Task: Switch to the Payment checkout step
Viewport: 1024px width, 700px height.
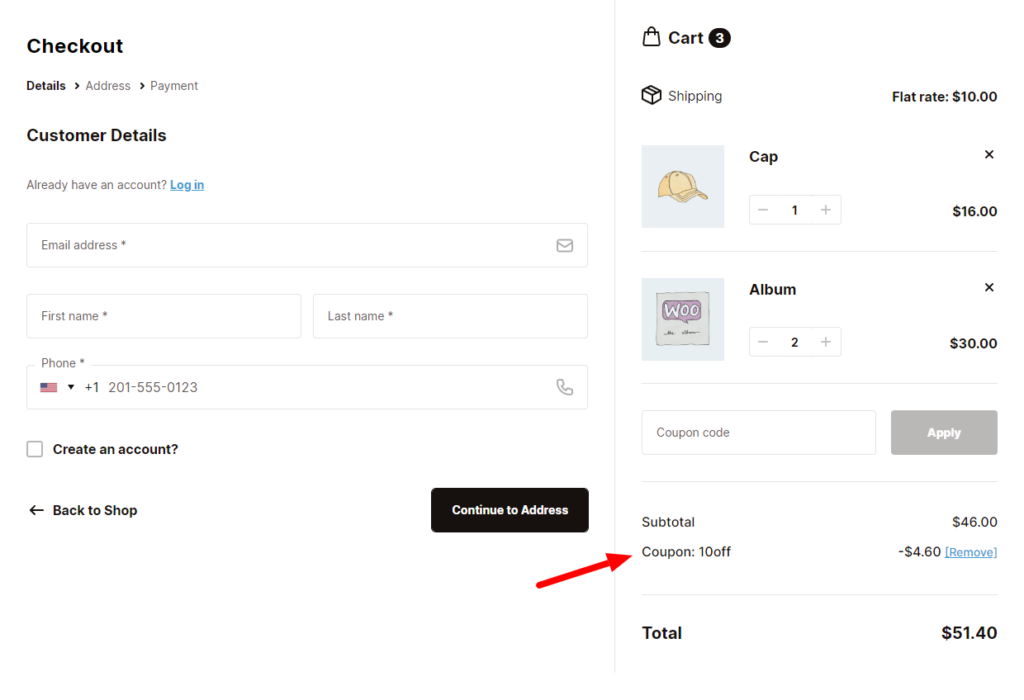Action: pyautogui.click(x=173, y=85)
